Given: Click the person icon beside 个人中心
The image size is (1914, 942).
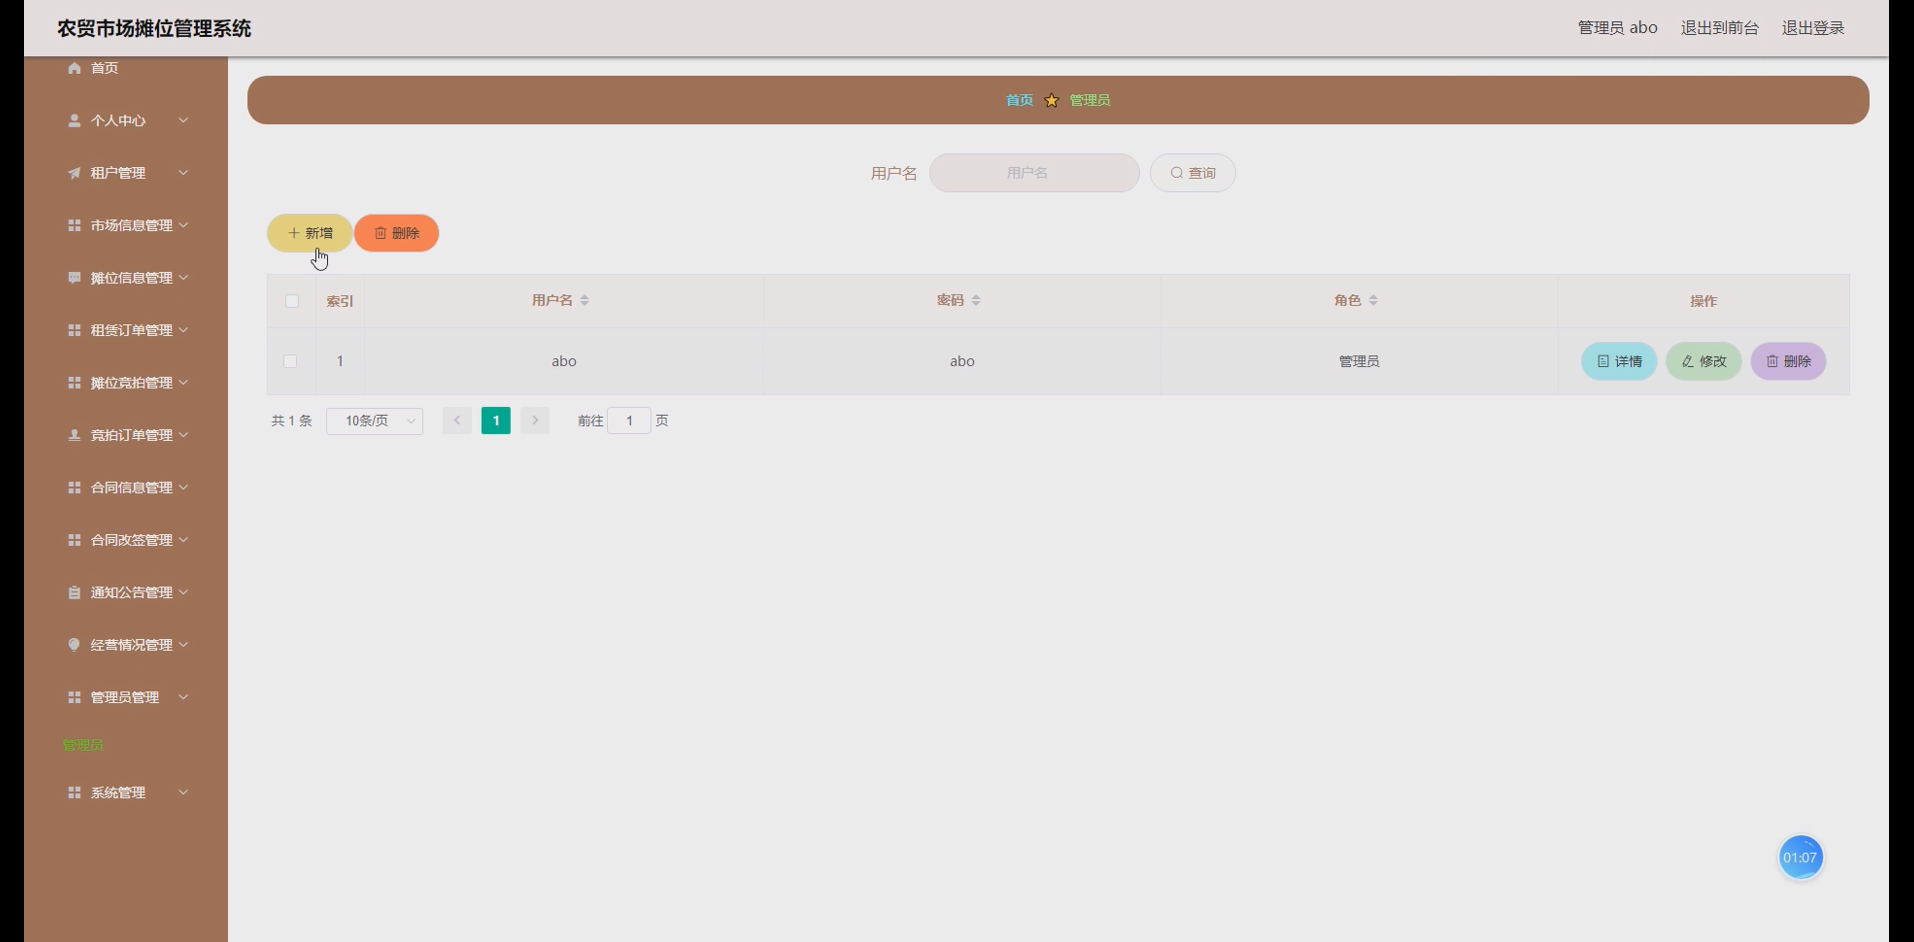Looking at the screenshot, I should tap(74, 120).
